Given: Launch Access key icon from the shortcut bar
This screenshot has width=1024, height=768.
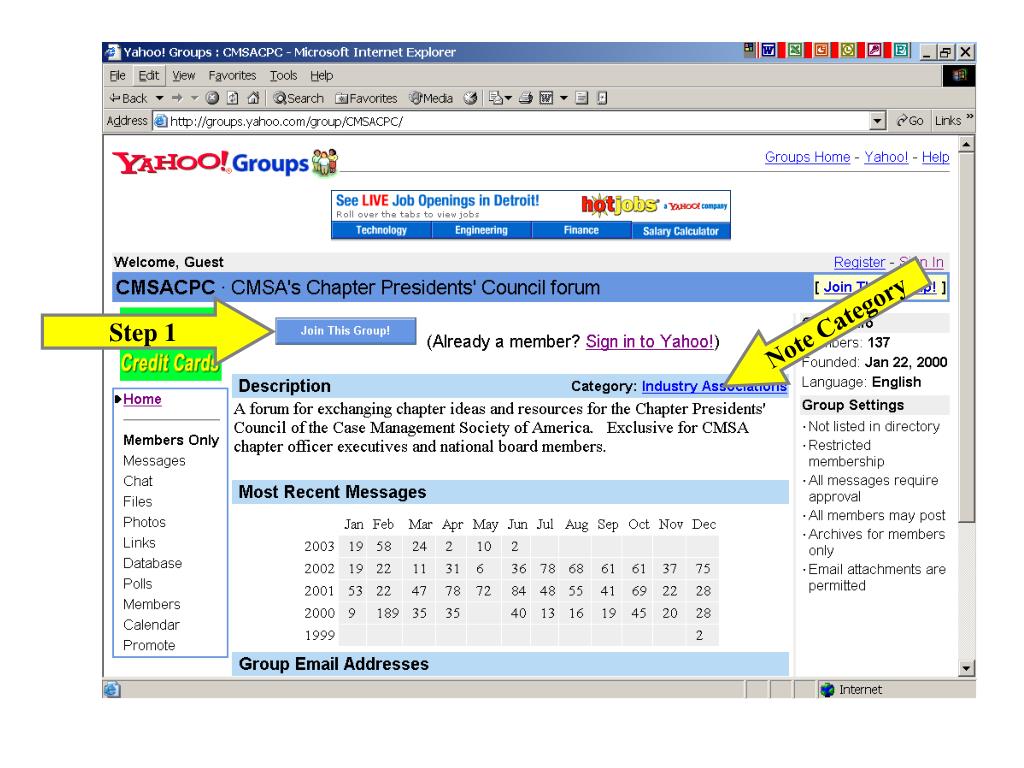Looking at the screenshot, I should [874, 50].
